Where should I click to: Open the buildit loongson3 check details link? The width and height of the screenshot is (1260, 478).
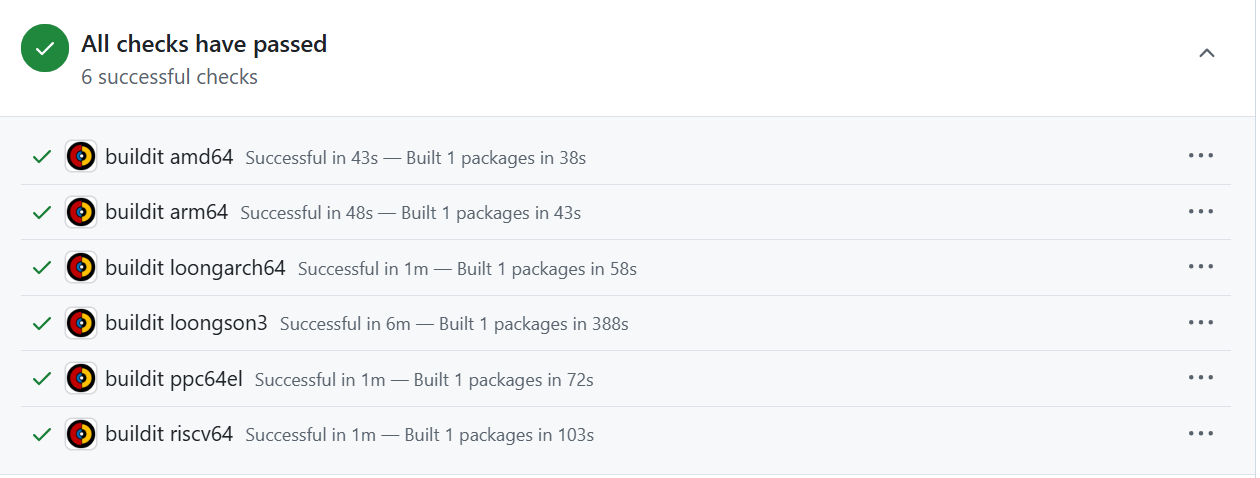[186, 323]
